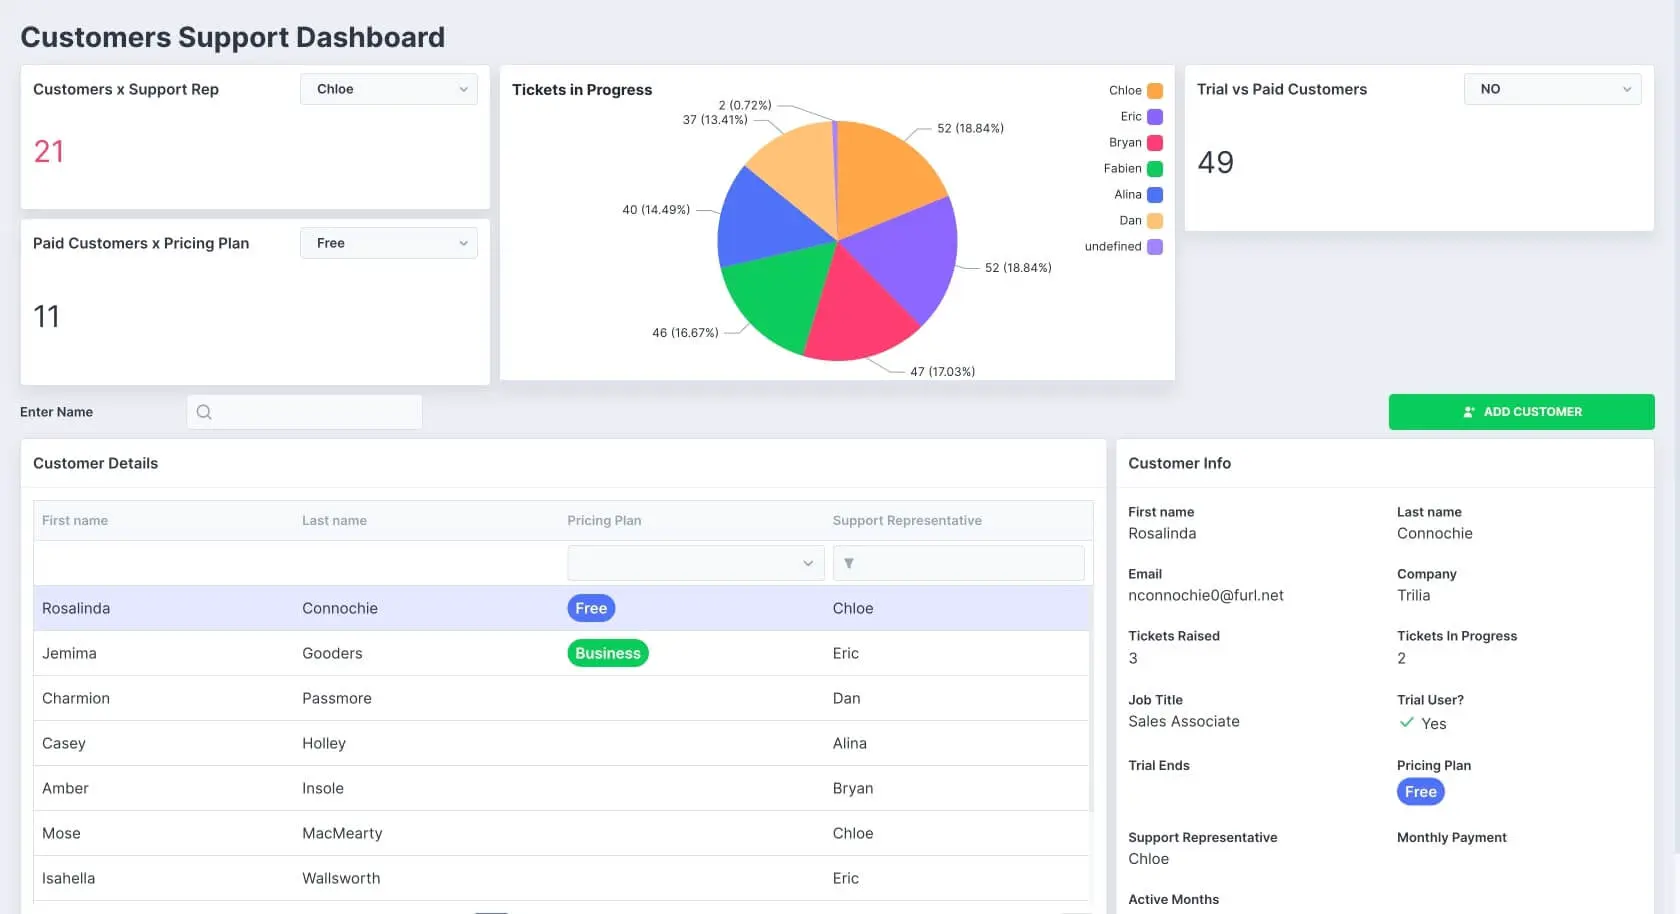Click the Free pill badge on Rosalinda's row

(590, 607)
